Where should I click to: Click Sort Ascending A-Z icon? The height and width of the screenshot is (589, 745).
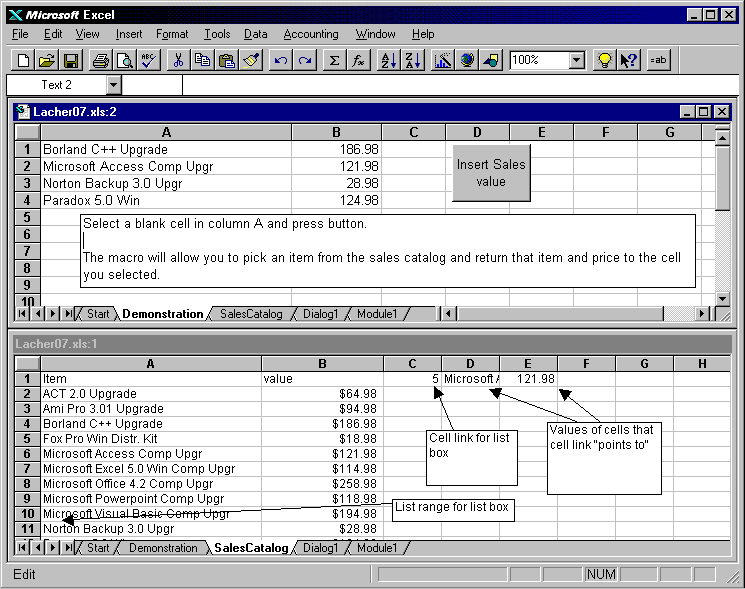388,60
